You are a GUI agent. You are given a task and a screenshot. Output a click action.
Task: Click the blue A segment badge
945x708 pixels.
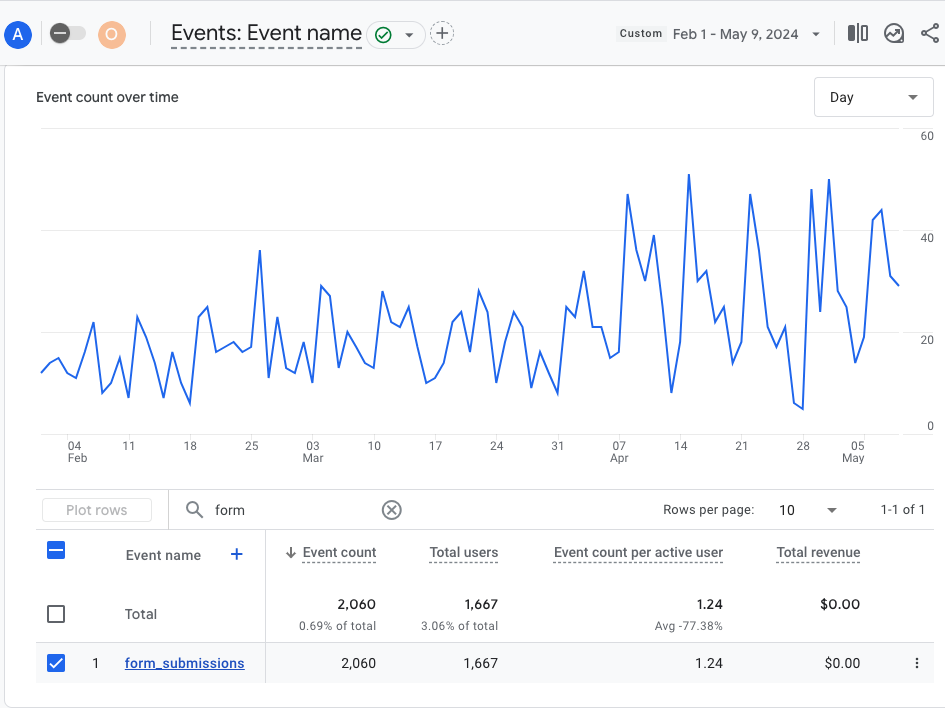pyautogui.click(x=18, y=34)
